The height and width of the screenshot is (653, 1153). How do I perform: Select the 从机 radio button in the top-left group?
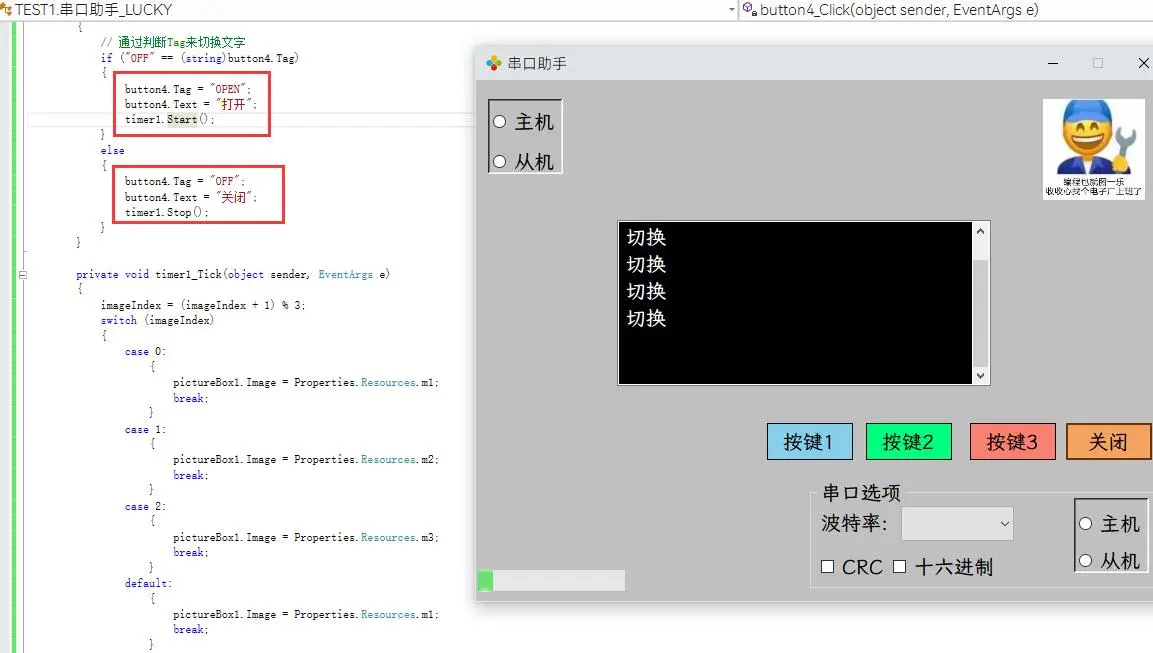point(500,161)
